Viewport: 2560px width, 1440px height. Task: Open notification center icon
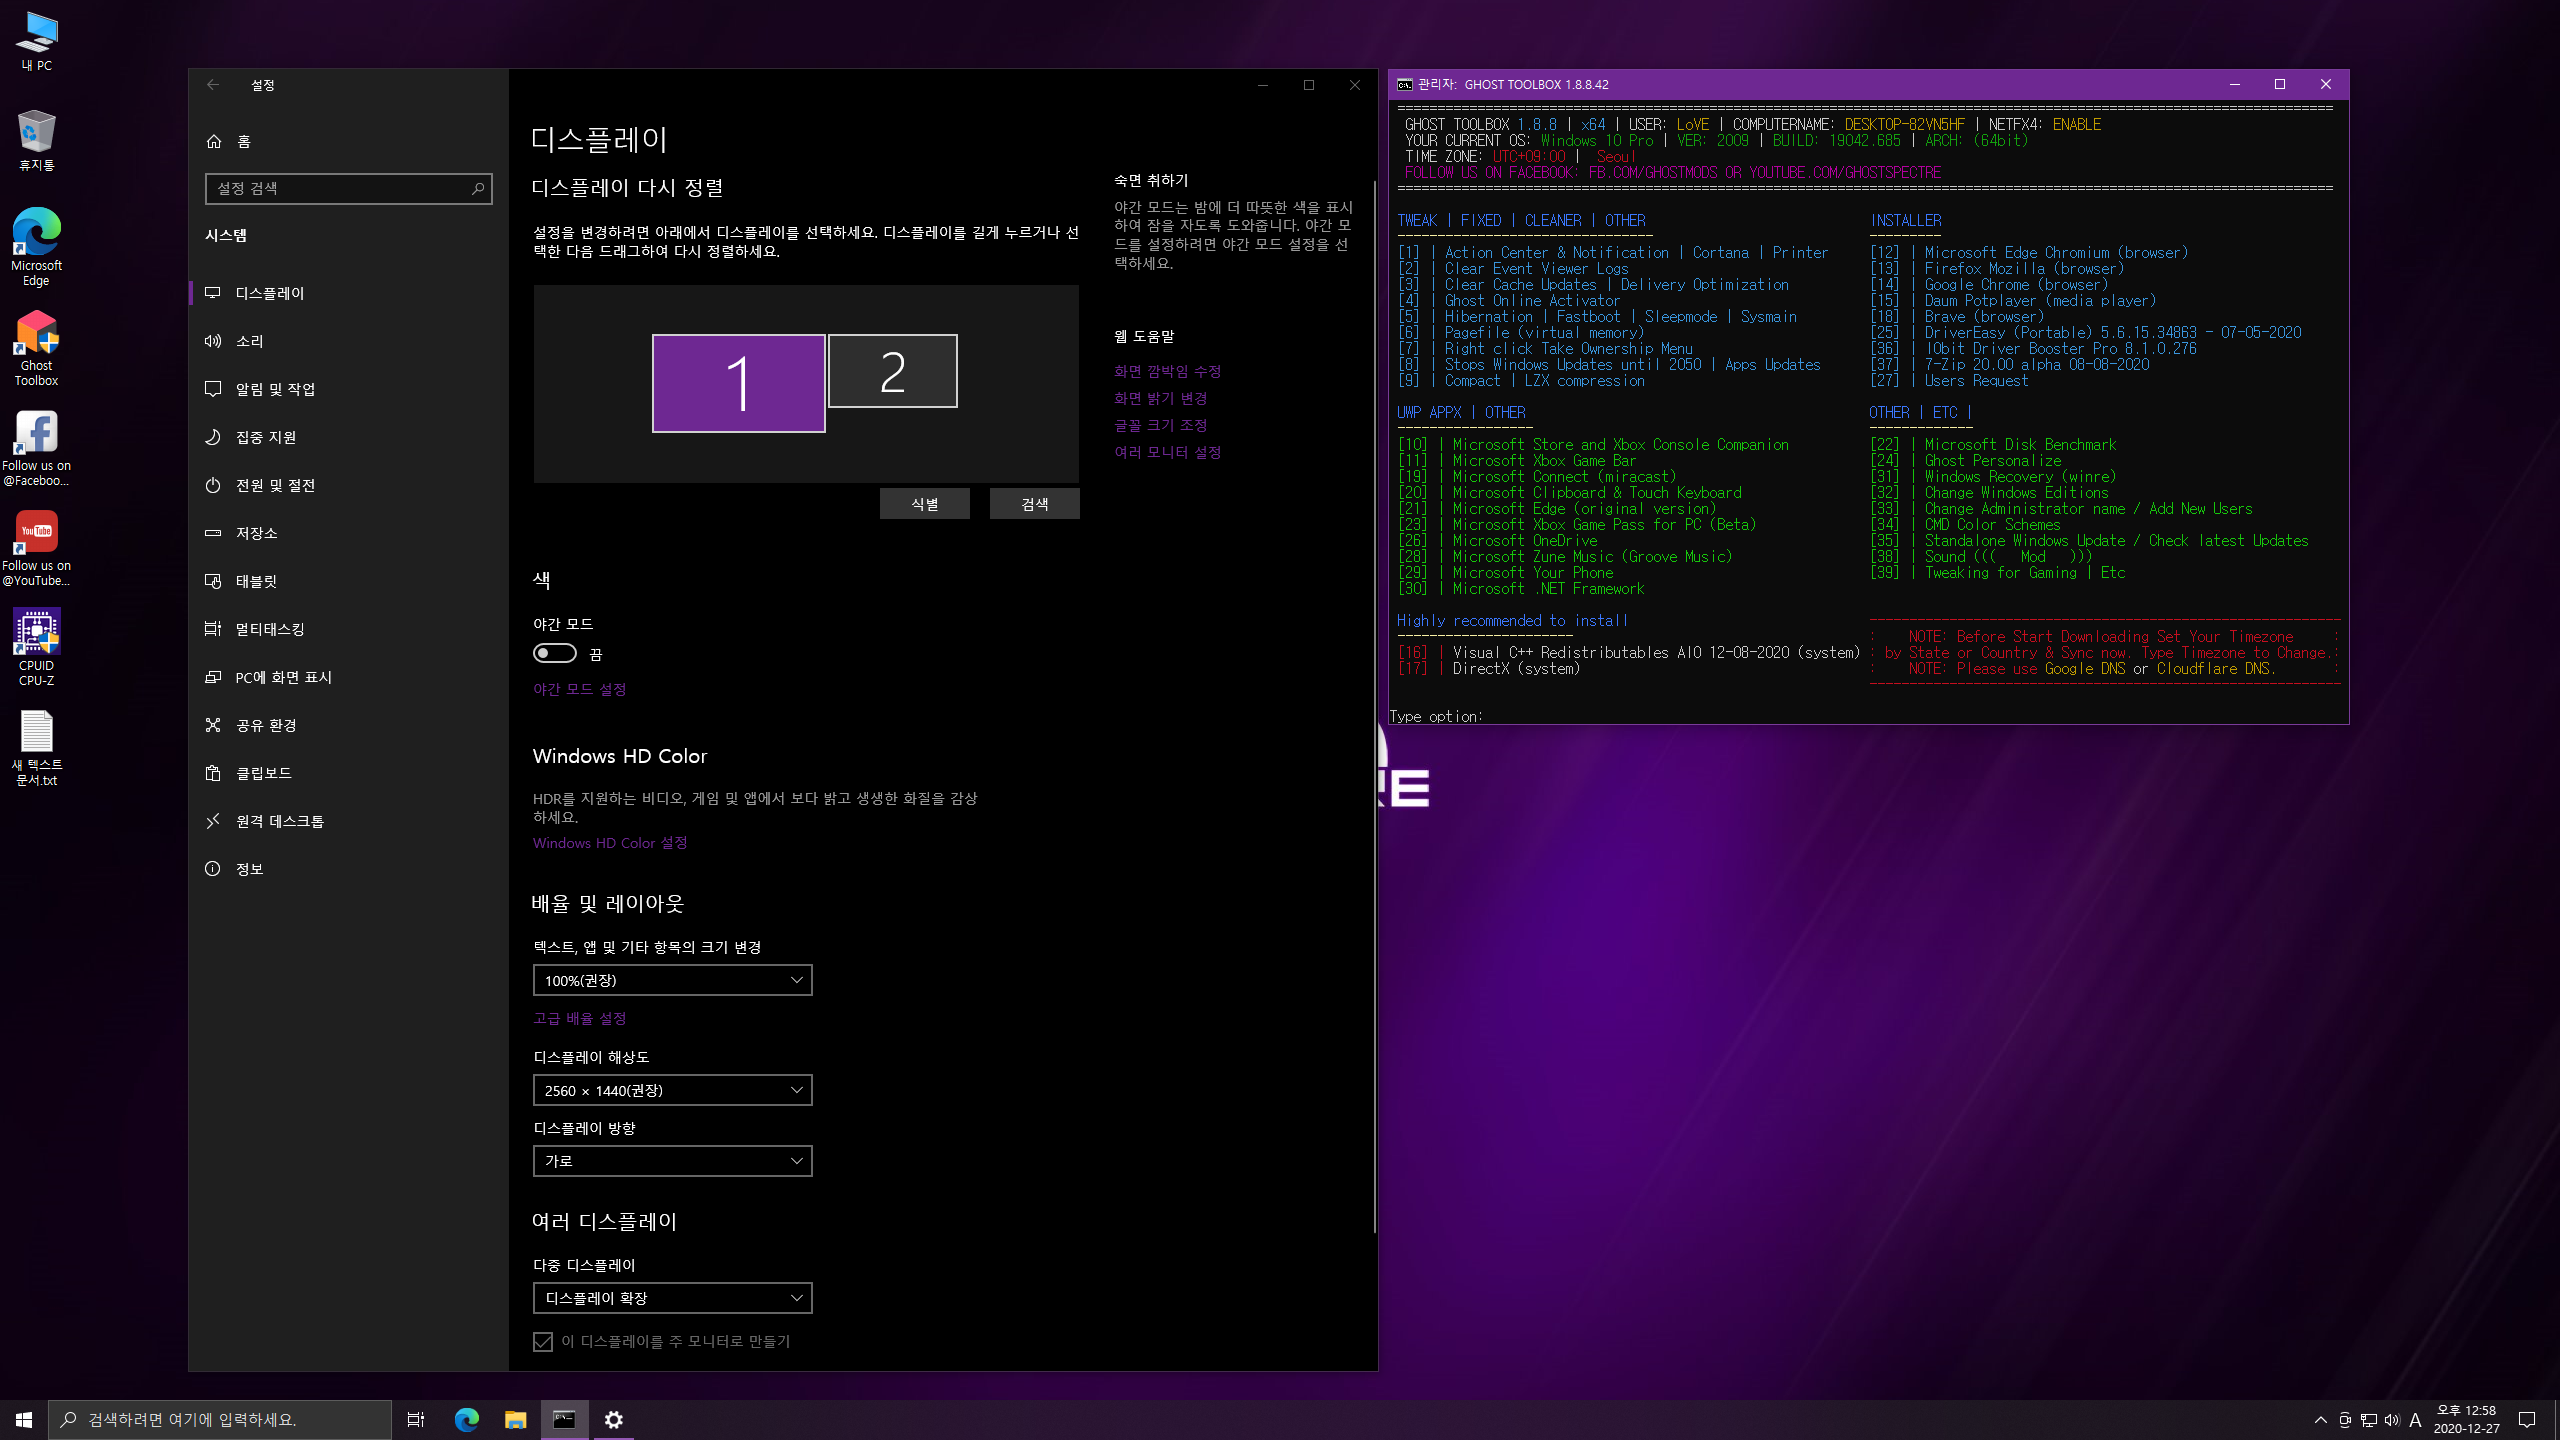(x=2527, y=1420)
